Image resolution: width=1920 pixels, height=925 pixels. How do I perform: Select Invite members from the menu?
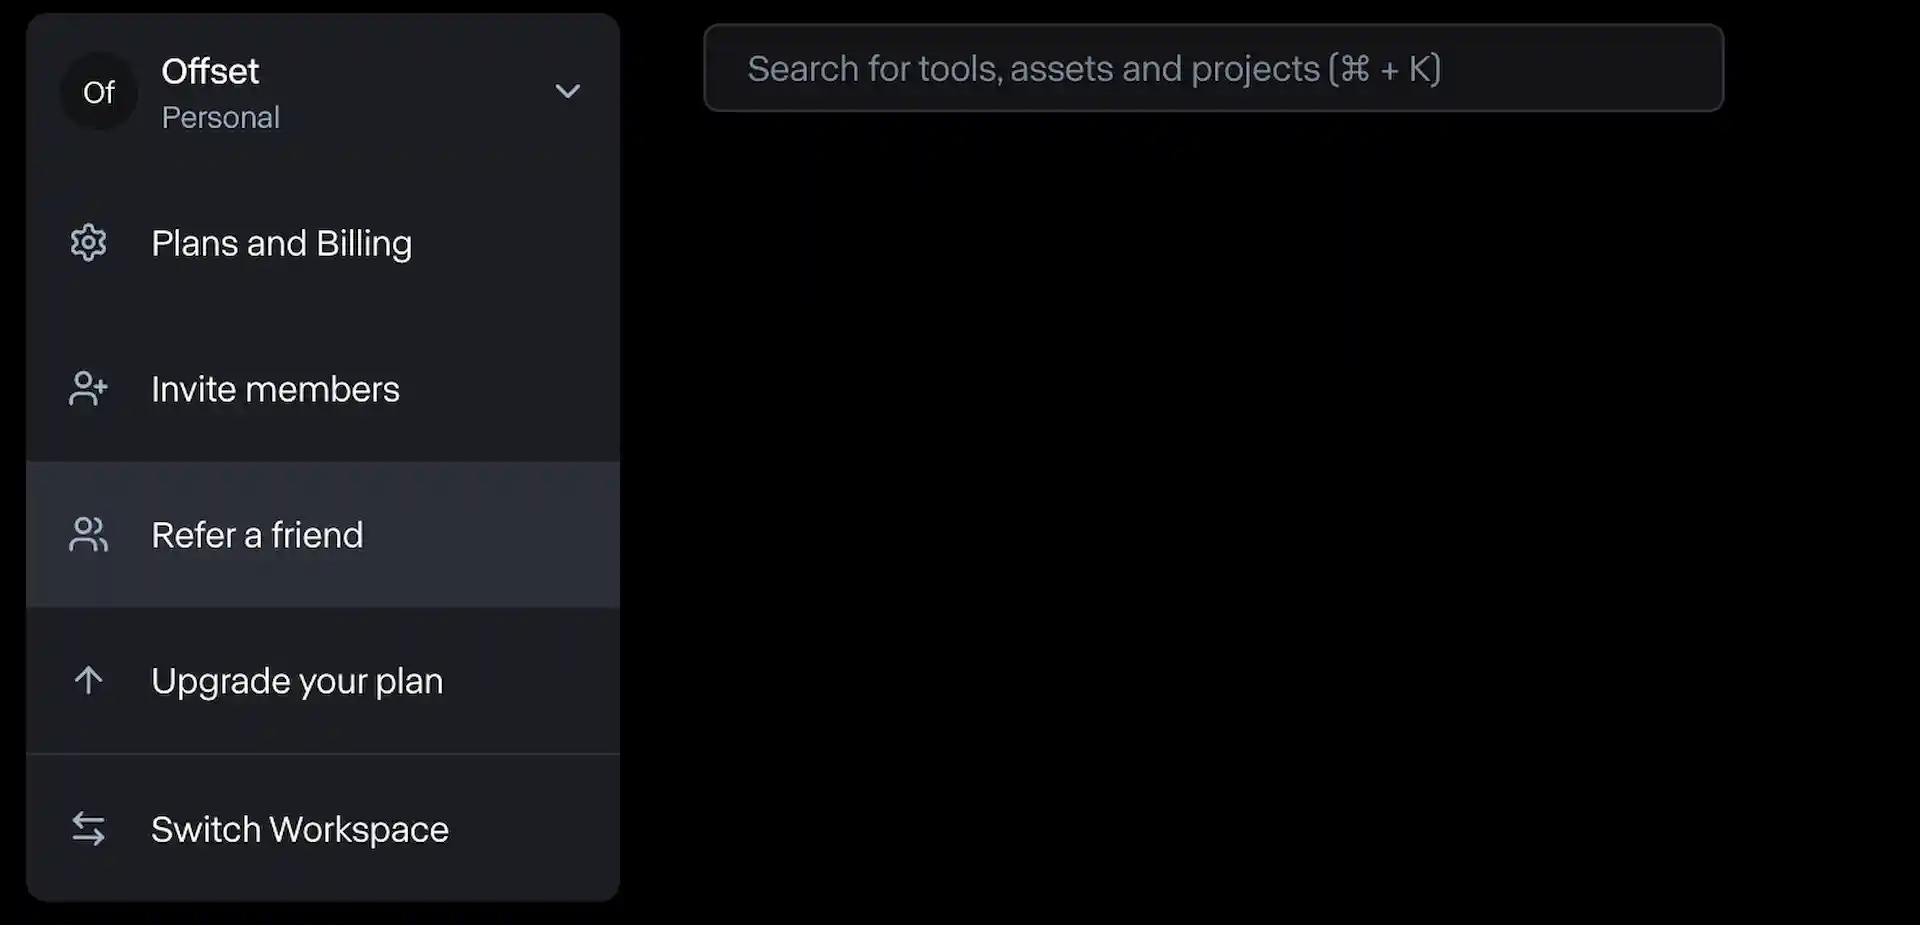click(x=275, y=390)
